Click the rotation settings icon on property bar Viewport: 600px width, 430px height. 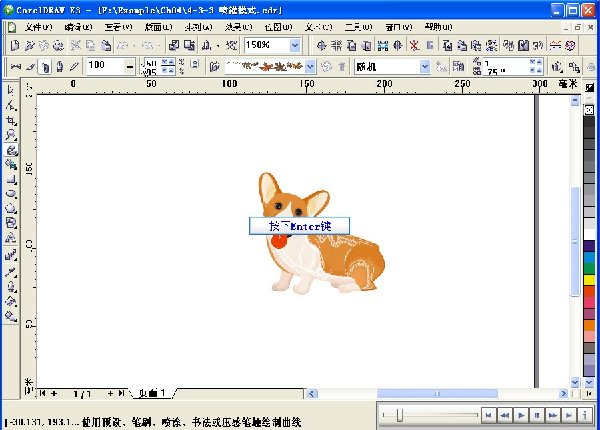tap(556, 67)
